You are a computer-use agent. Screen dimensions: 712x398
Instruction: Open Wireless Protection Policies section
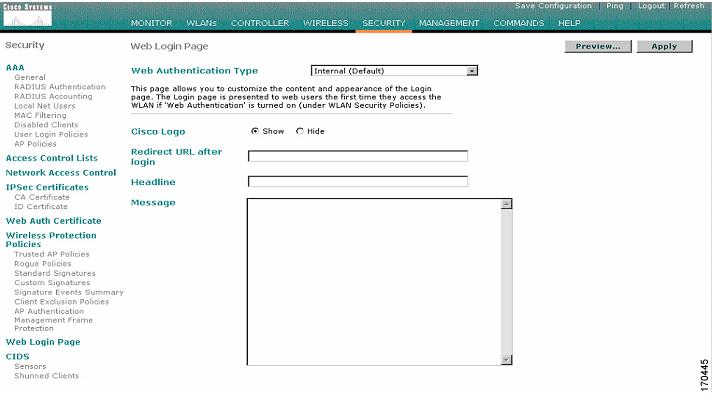[51, 239]
